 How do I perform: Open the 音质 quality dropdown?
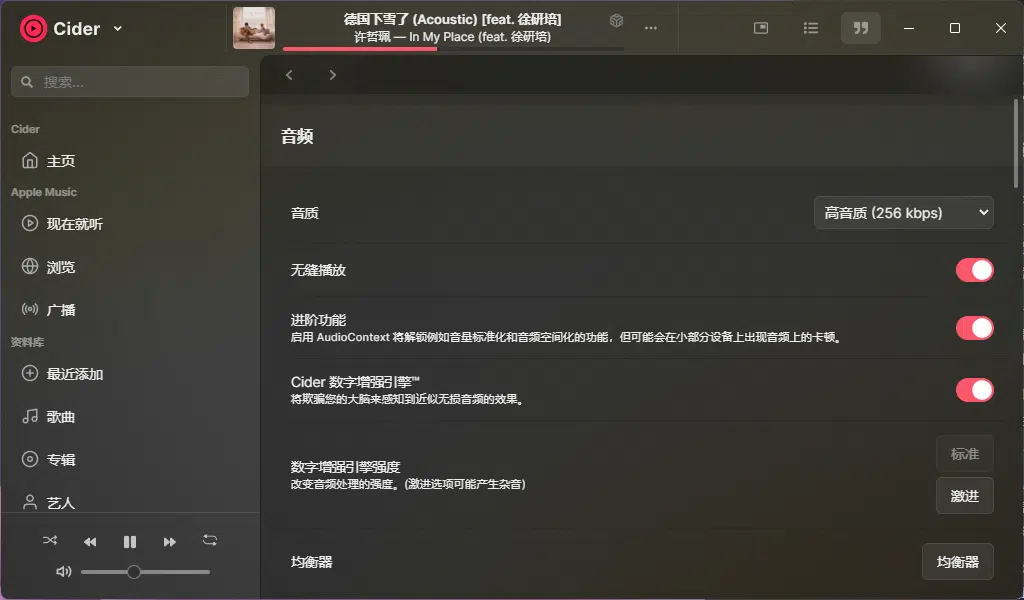pos(904,213)
